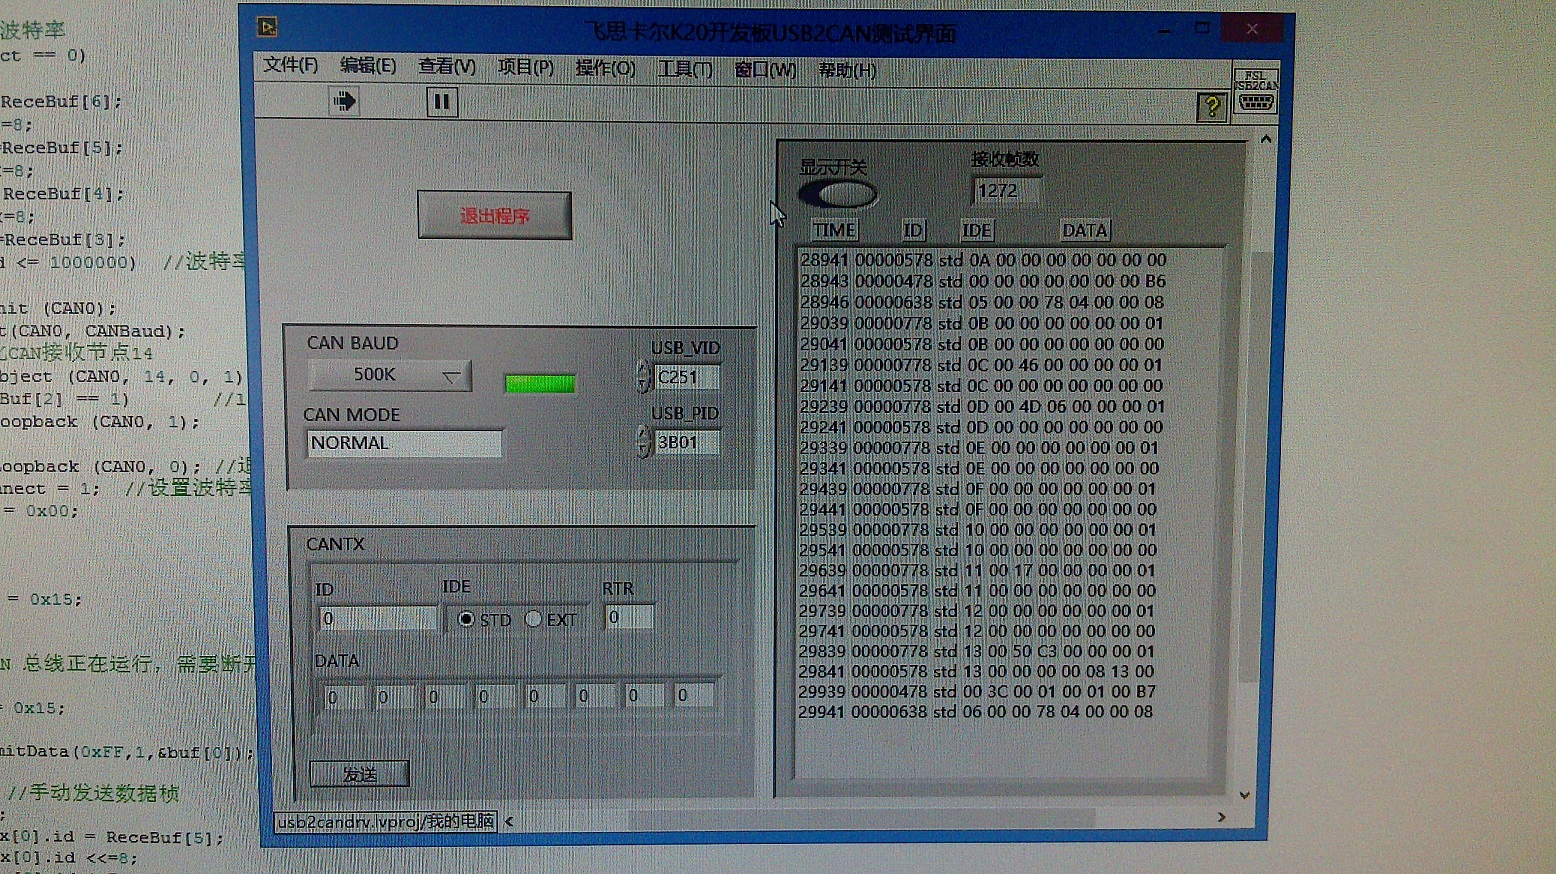The image size is (1556, 874).
Task: Click the vertical scrollbar down arrow
Action: (1245, 795)
